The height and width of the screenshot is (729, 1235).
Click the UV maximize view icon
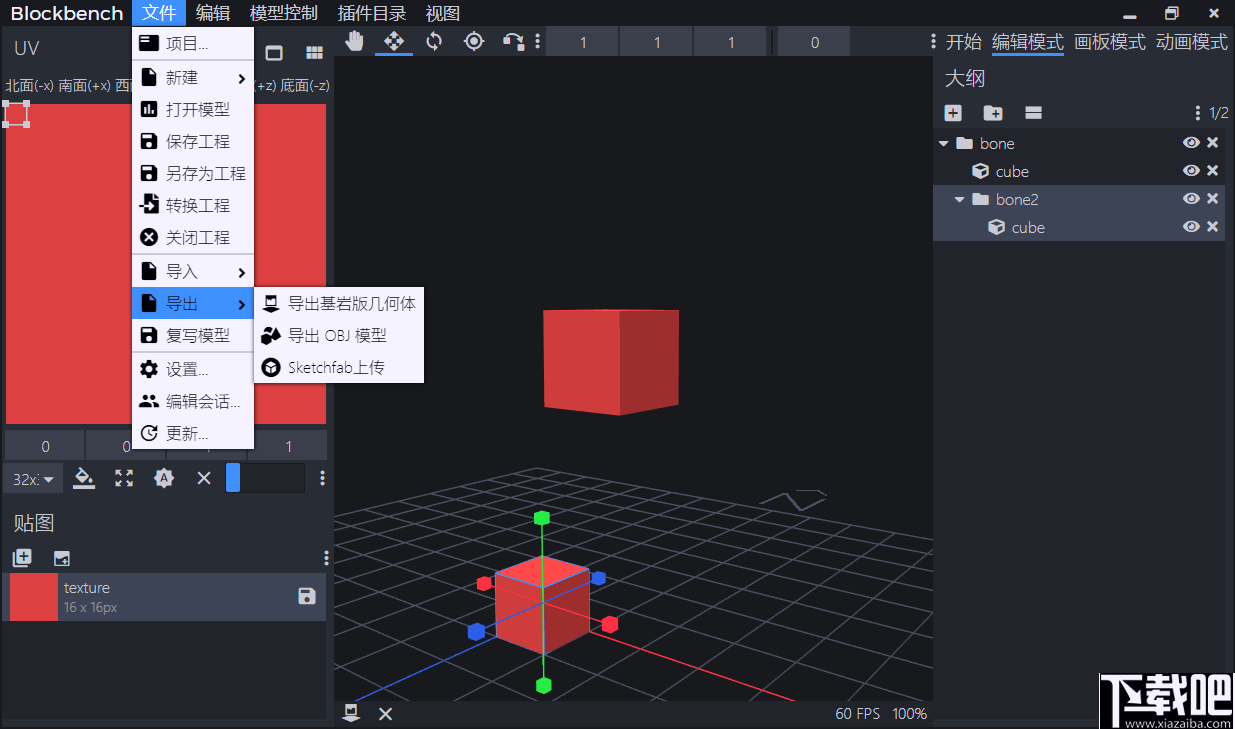coord(124,478)
